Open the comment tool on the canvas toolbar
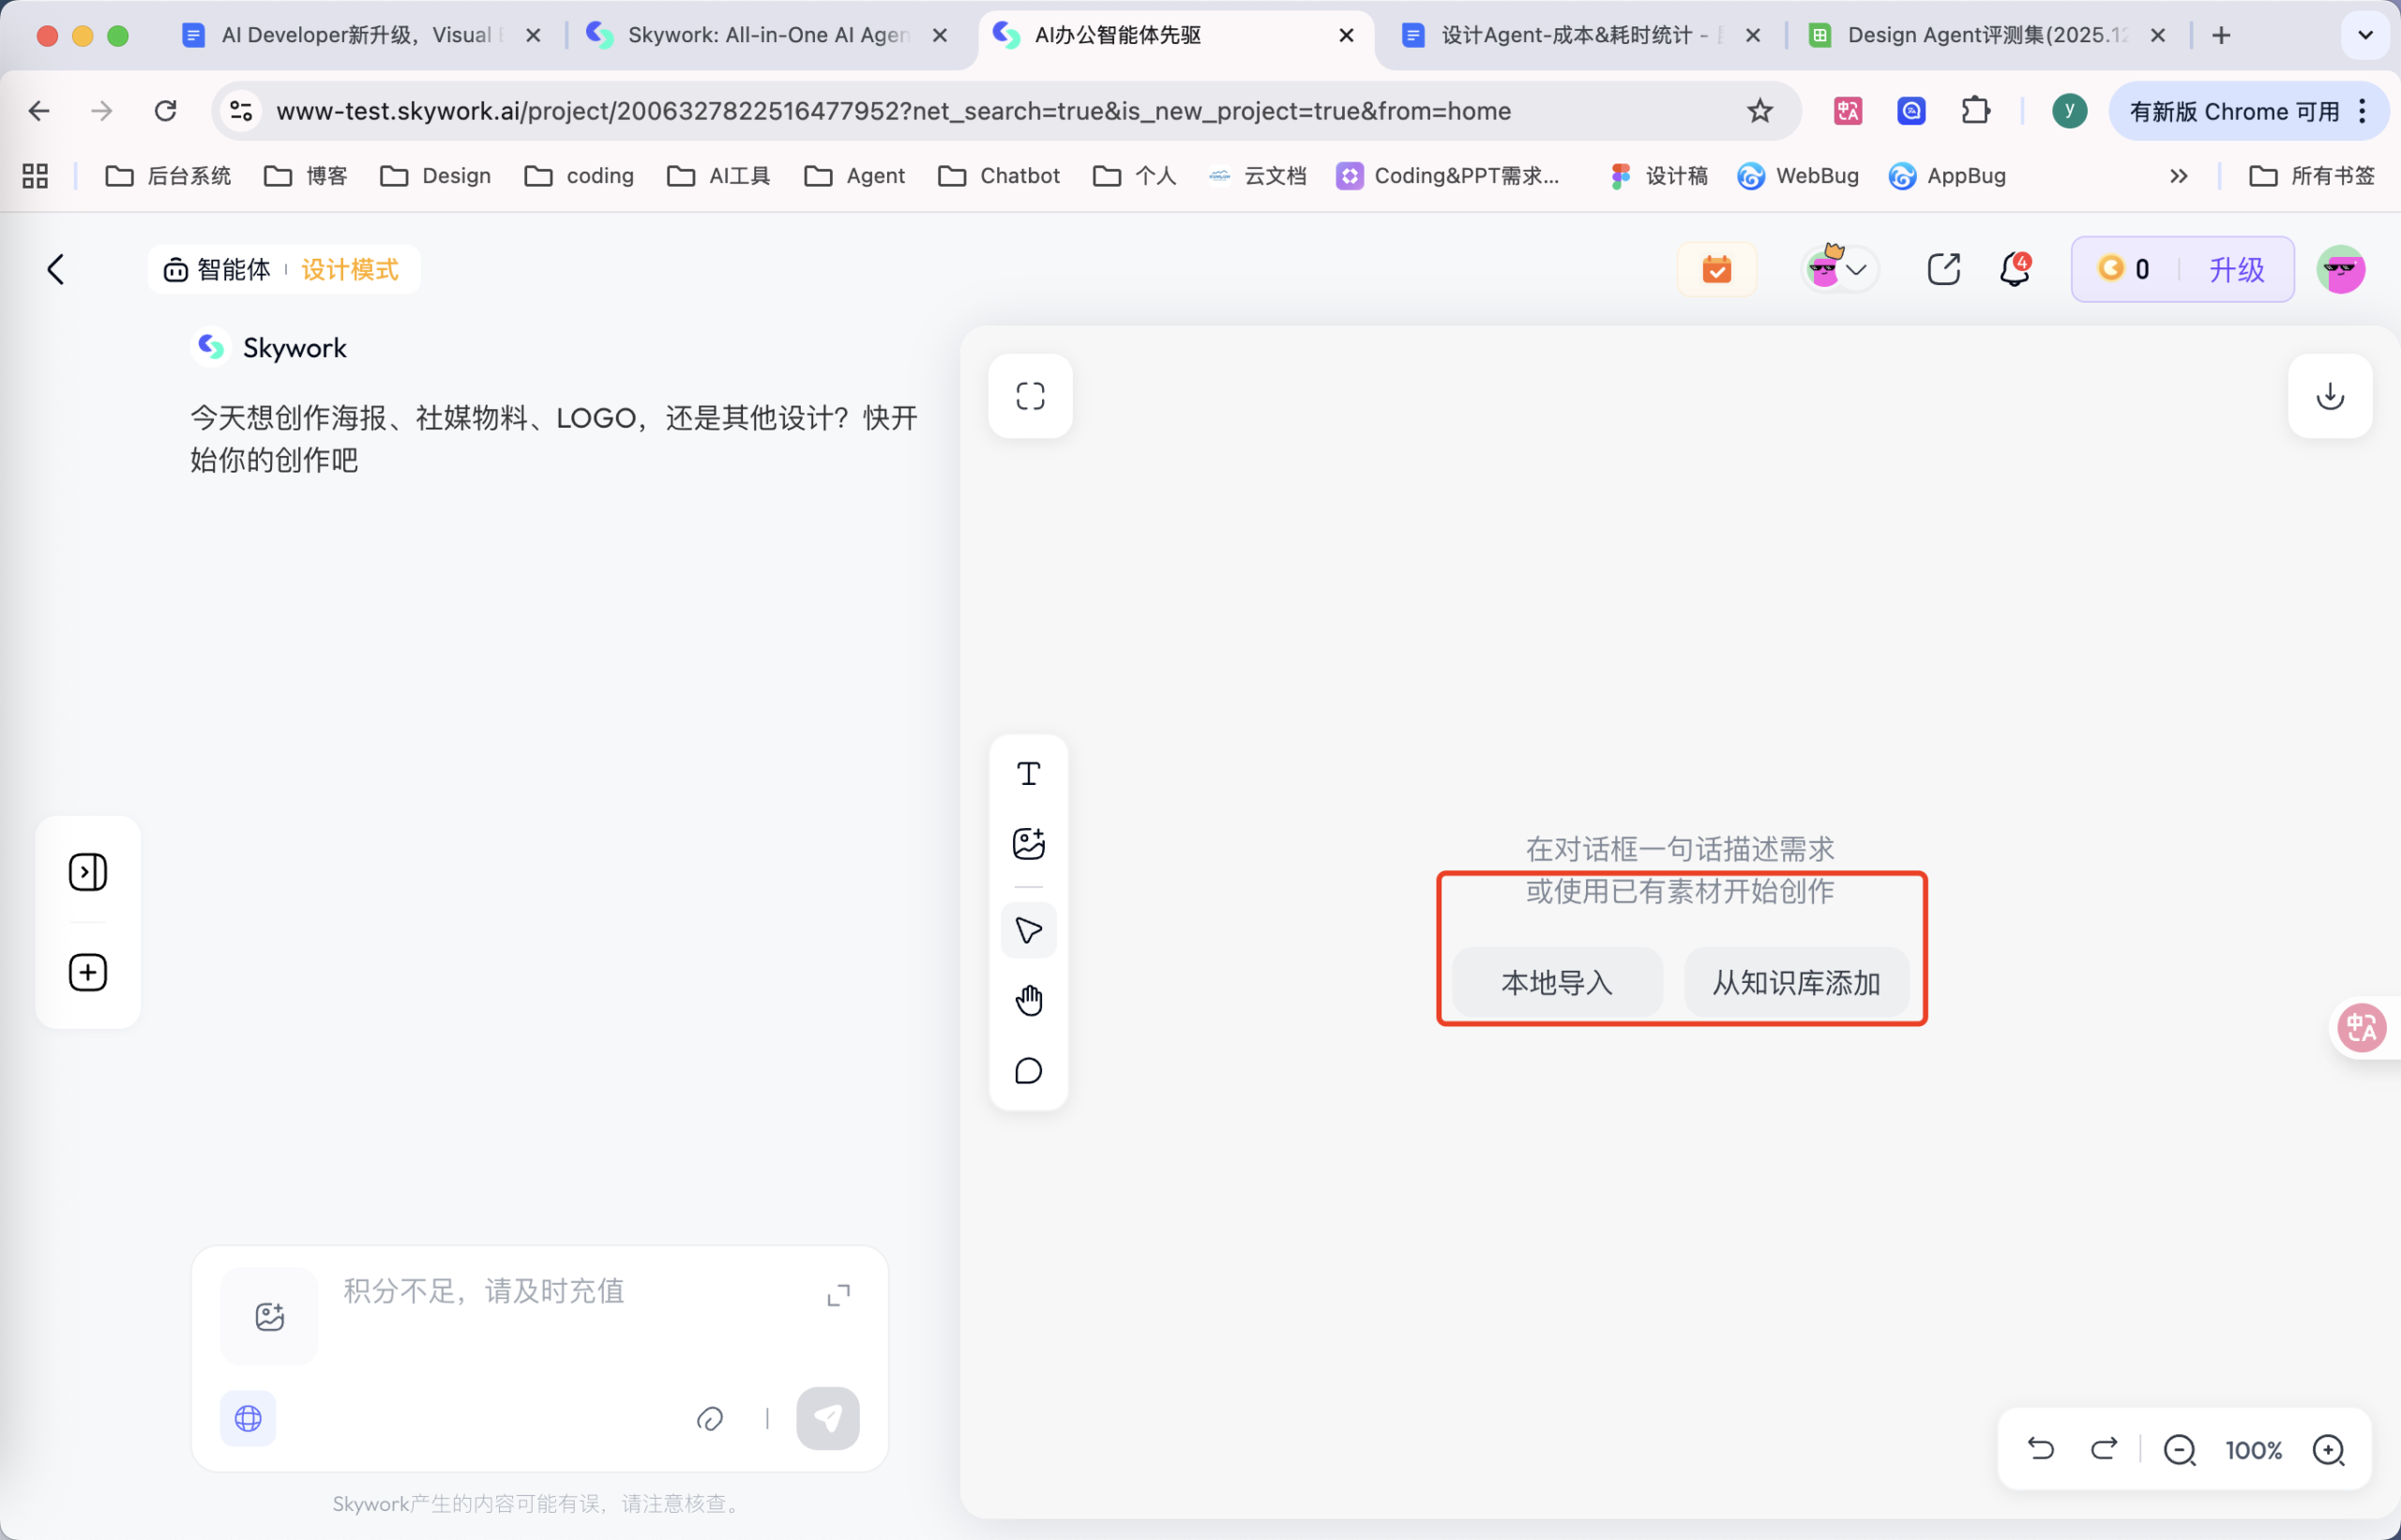This screenshot has width=2401, height=1540. [x=1029, y=1070]
